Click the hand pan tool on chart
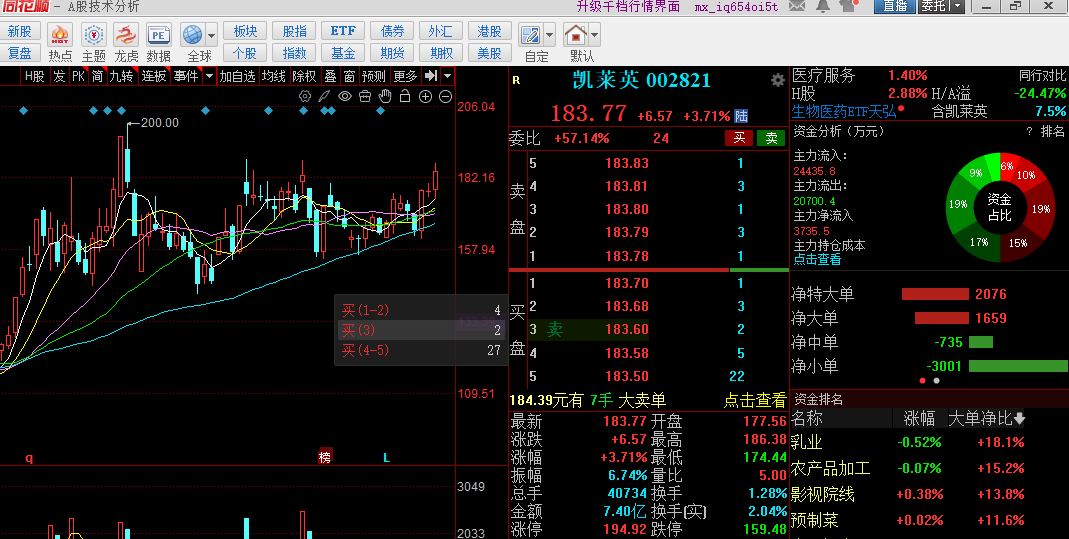 pyautogui.click(x=385, y=96)
